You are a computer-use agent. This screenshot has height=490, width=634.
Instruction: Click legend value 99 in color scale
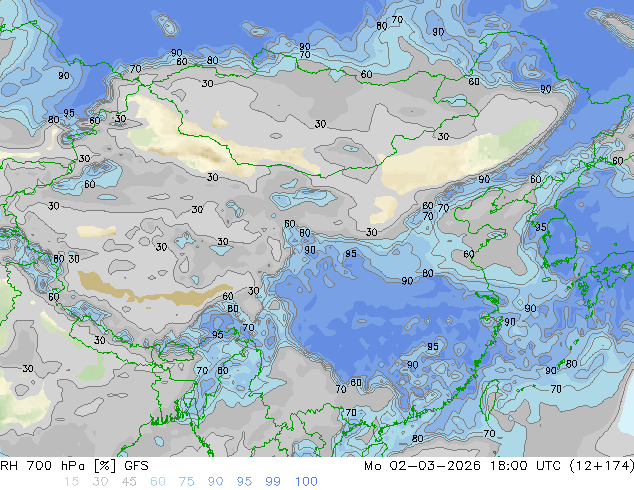pos(273,482)
